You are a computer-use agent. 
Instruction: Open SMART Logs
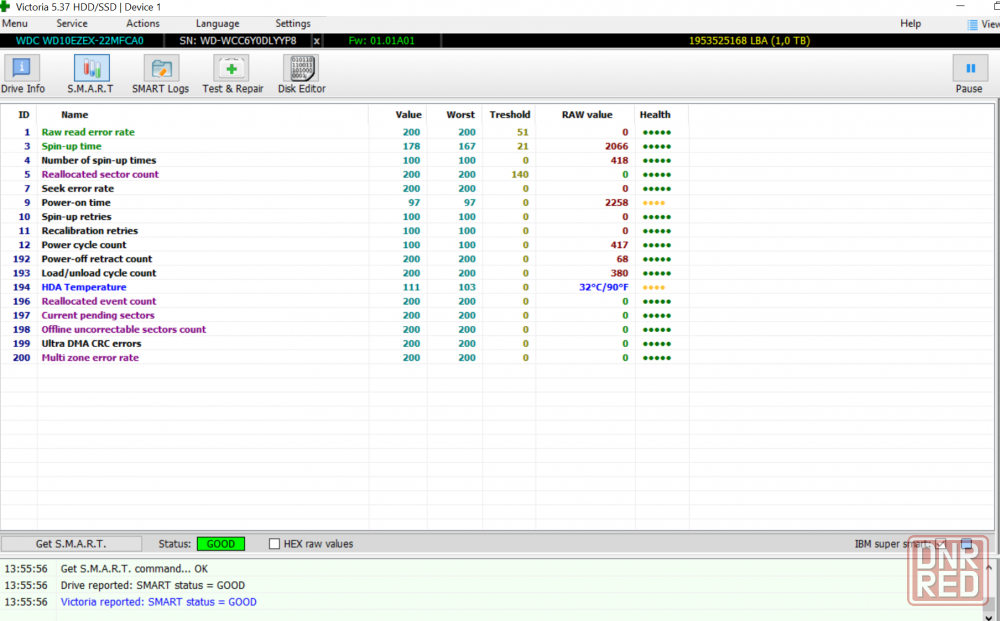click(160, 75)
